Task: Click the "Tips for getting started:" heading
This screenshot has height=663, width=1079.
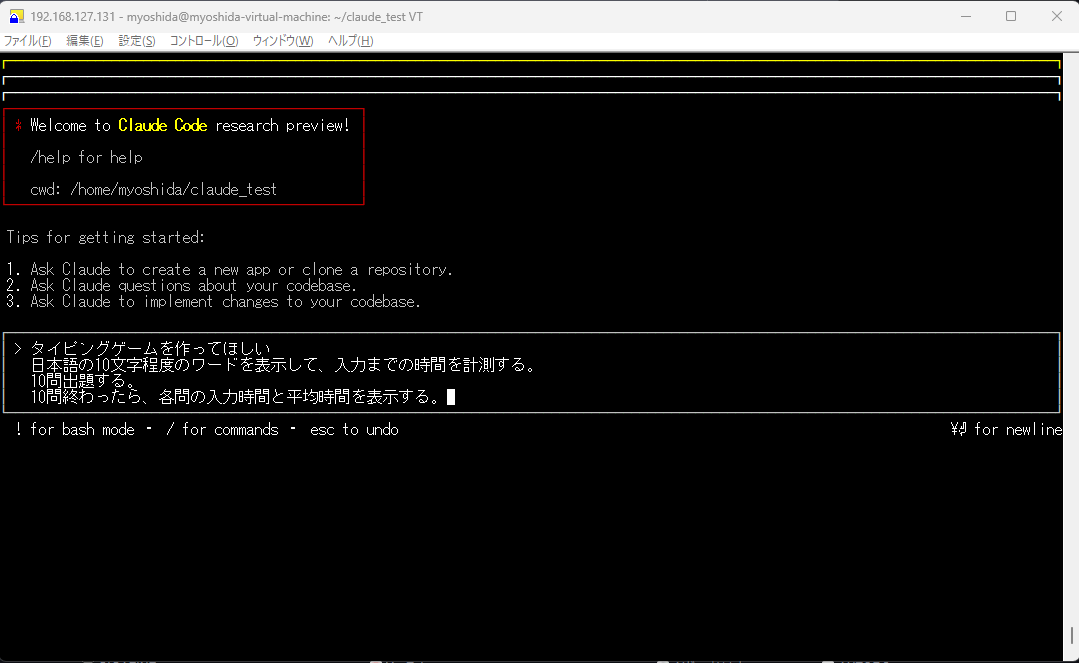Action: 105,238
